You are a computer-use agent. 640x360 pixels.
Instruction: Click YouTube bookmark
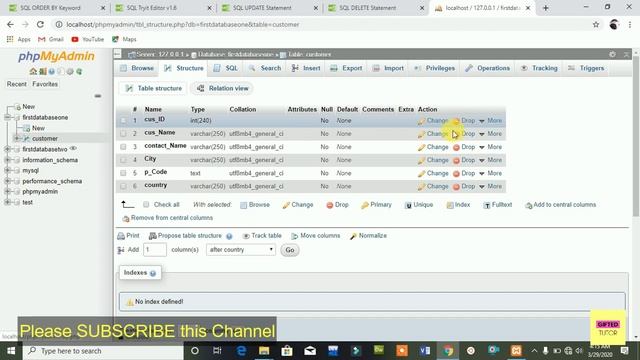click(87, 39)
